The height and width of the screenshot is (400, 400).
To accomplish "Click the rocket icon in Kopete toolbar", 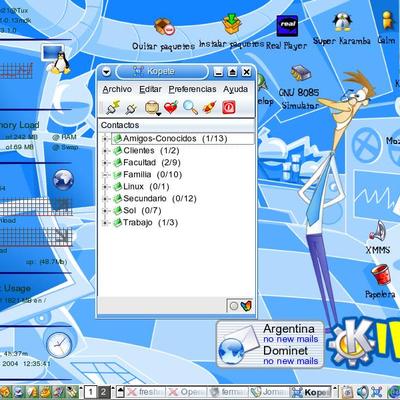I will click(209, 108).
